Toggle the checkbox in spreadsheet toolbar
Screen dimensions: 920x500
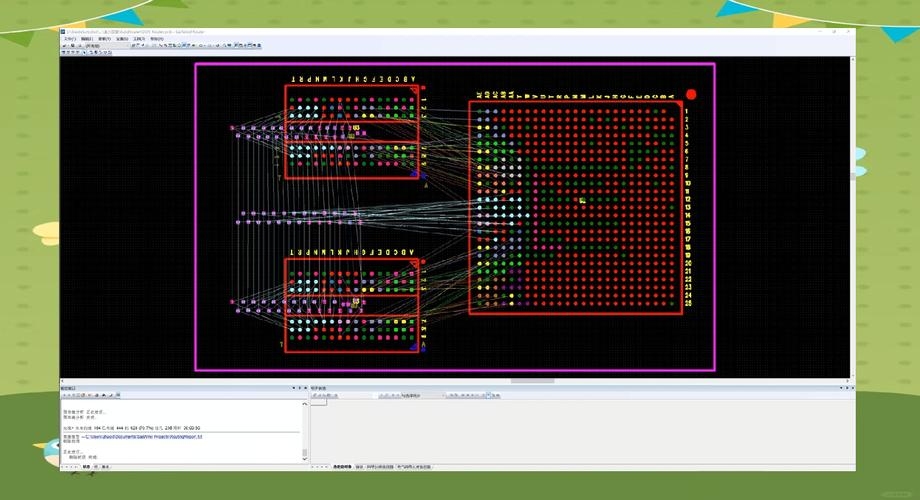[487, 395]
